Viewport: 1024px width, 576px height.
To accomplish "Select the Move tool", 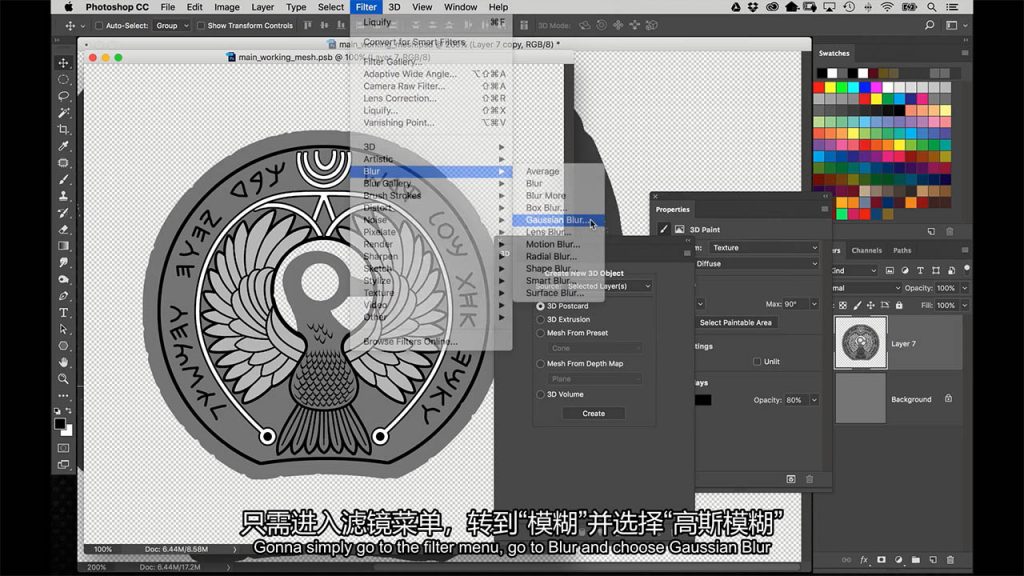I will (63, 63).
